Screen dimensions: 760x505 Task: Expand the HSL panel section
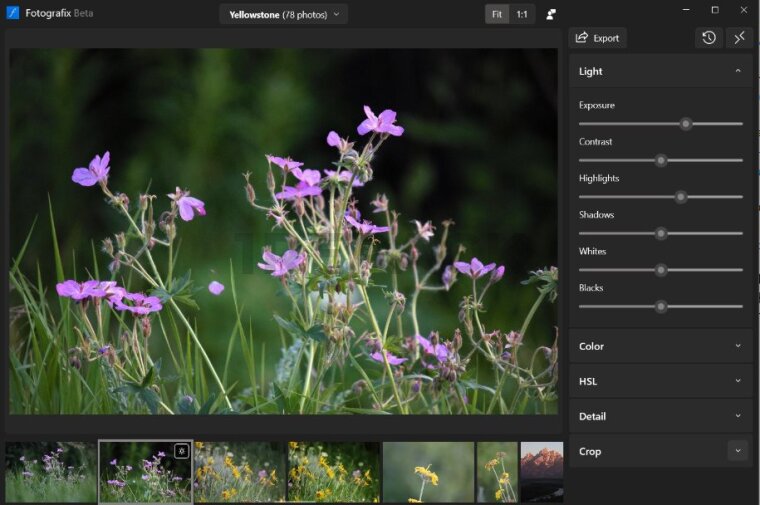pos(738,381)
